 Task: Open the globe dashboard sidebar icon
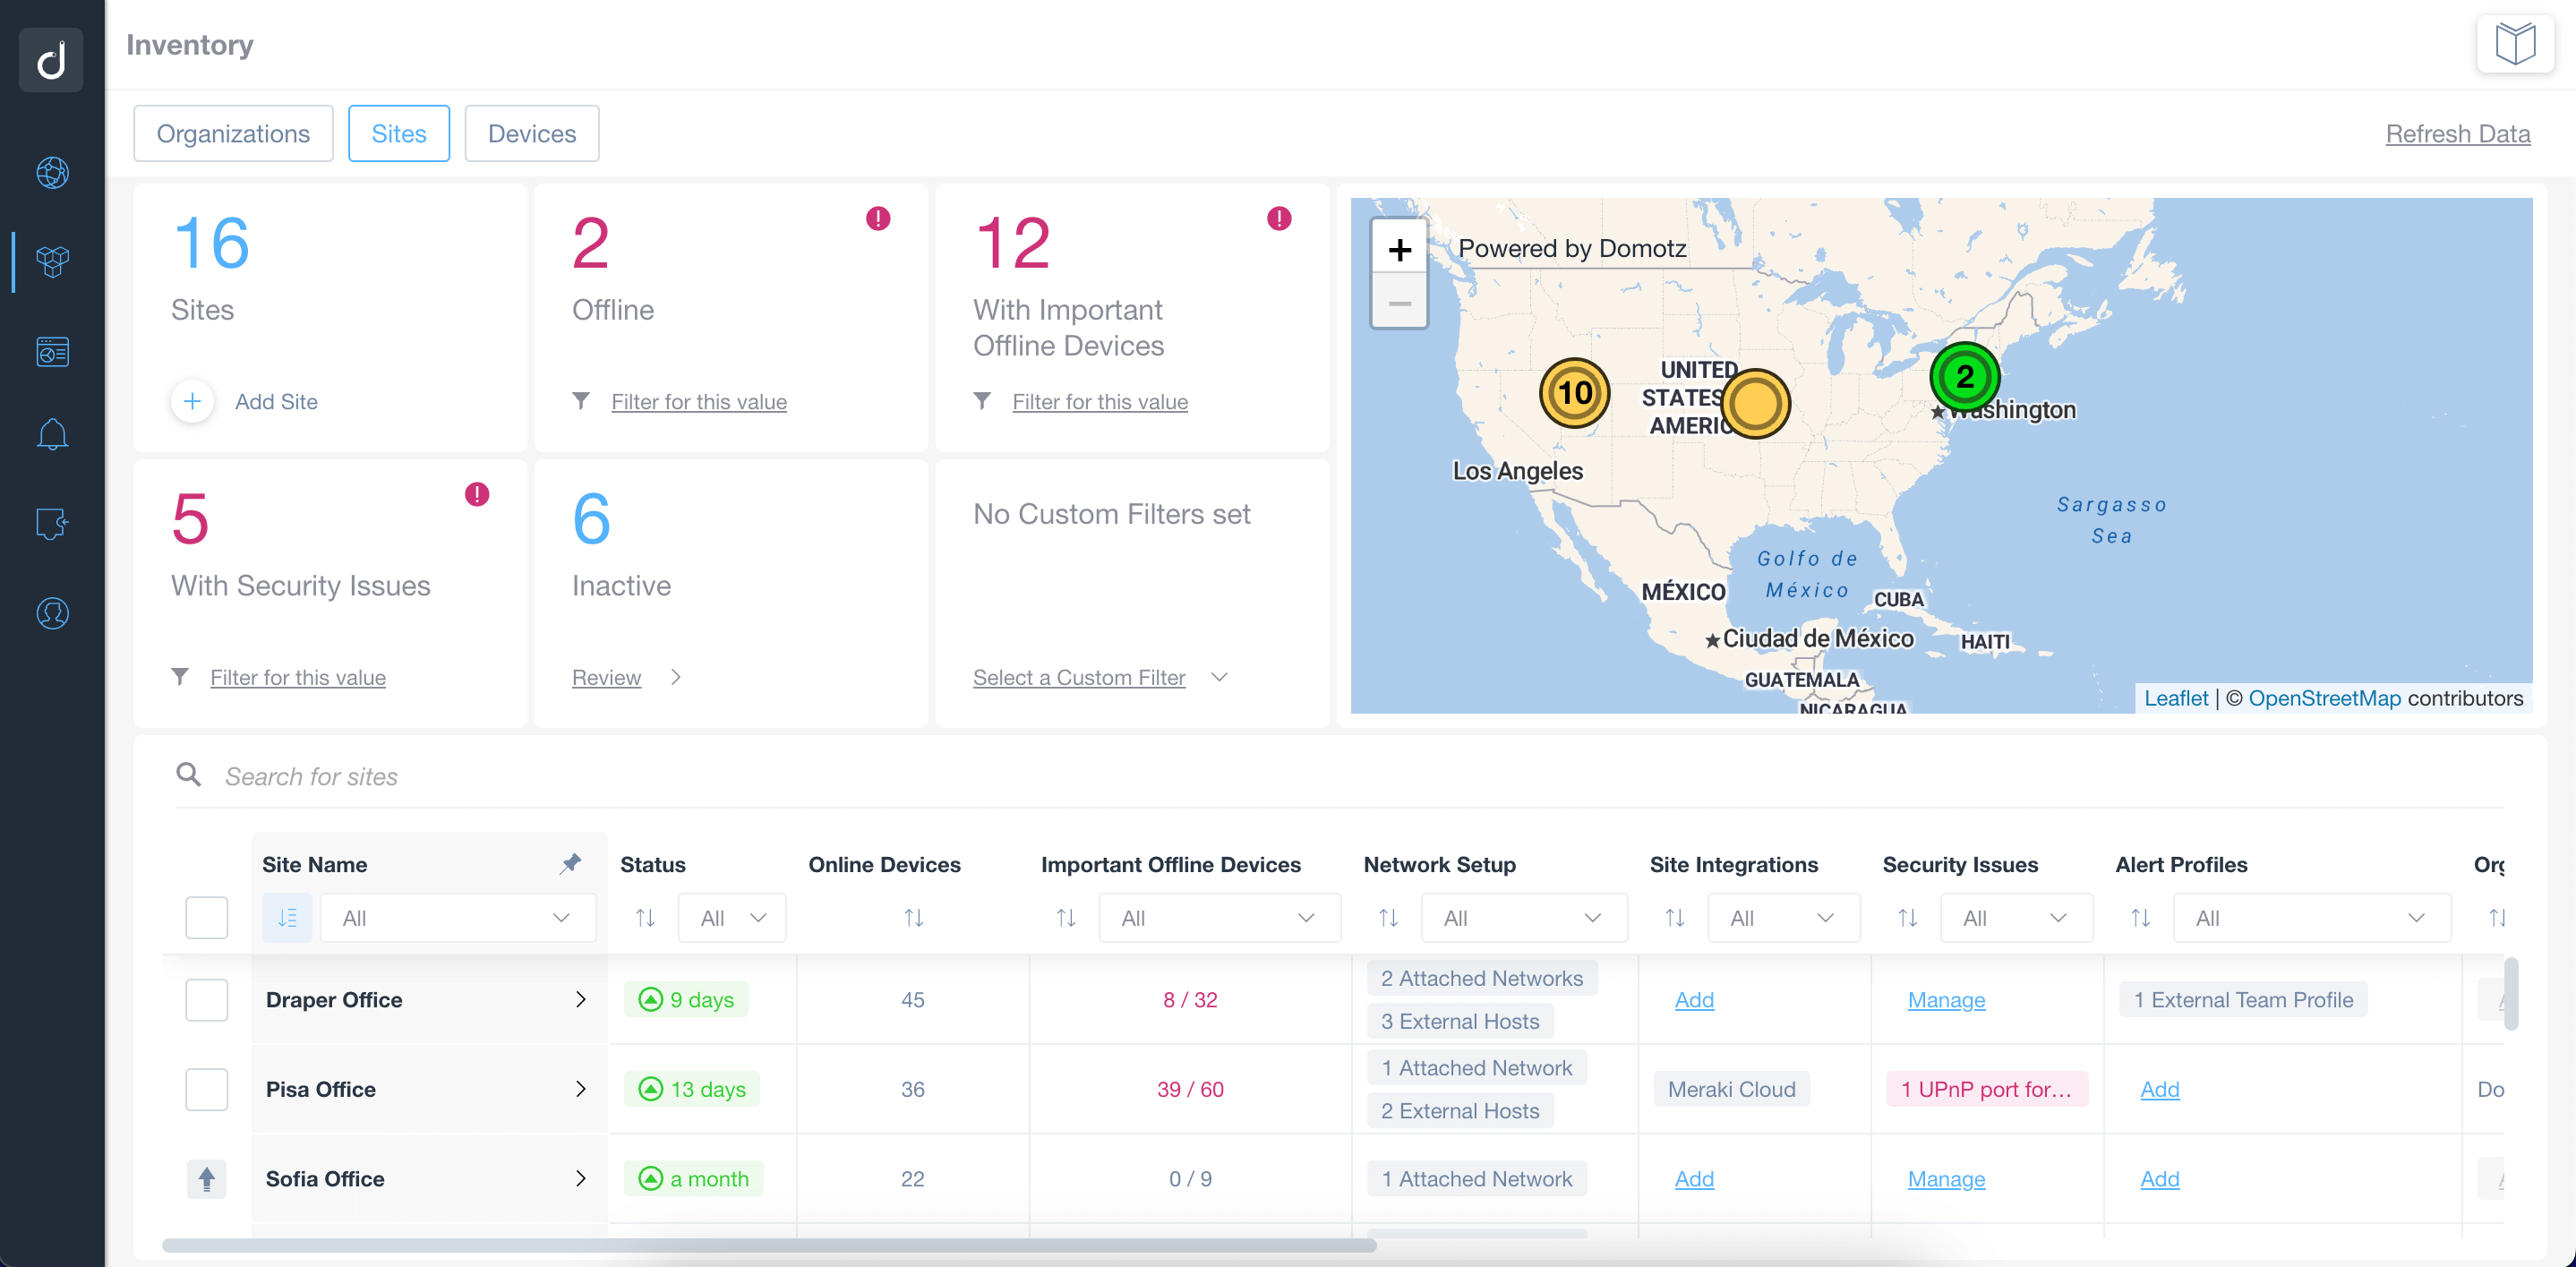[x=52, y=173]
